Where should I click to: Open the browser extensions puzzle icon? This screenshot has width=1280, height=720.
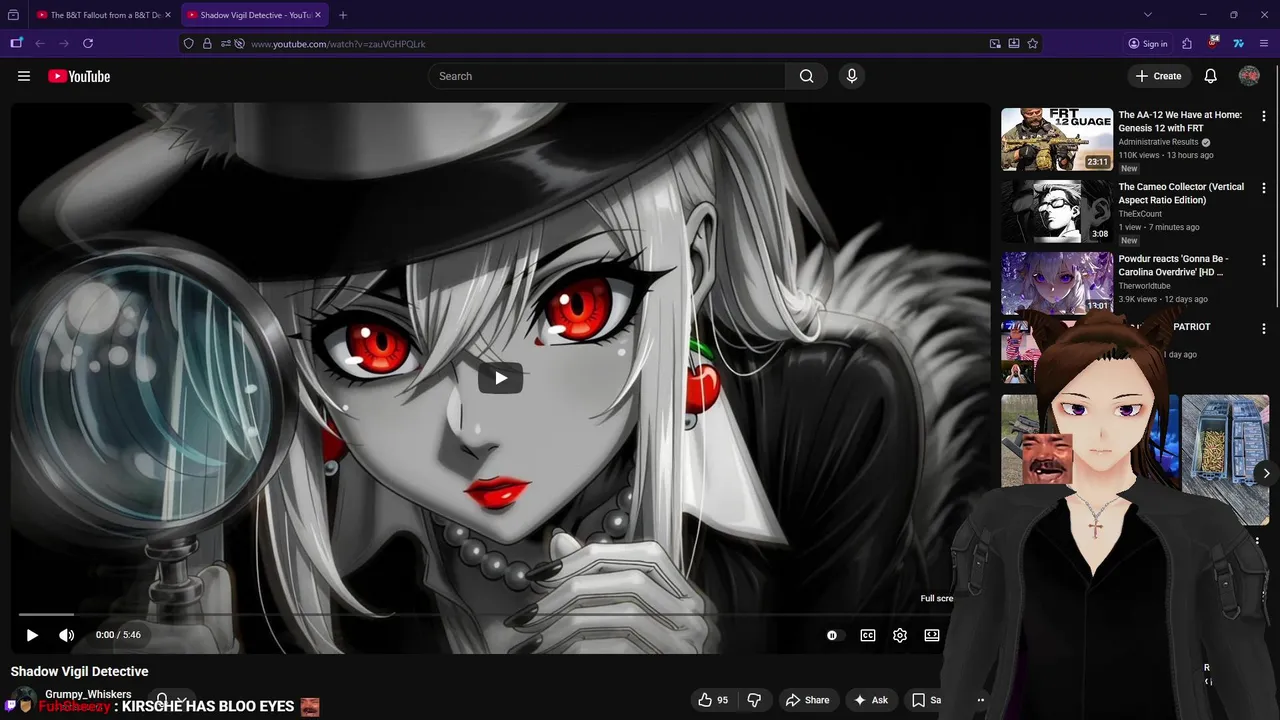point(1187,44)
